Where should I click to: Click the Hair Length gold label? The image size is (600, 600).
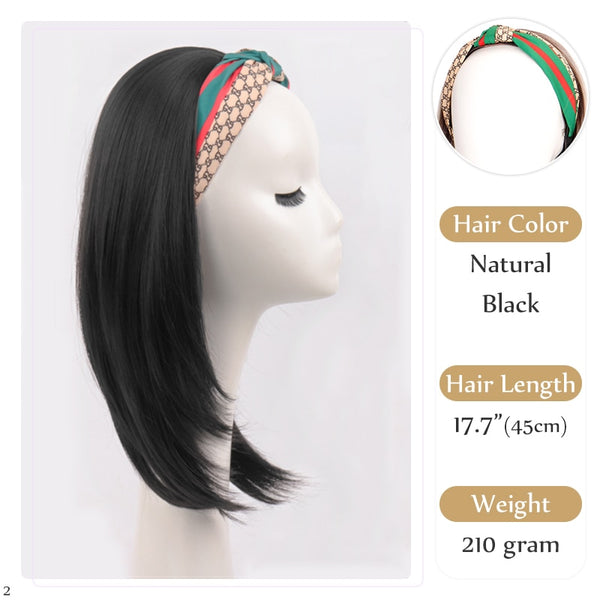point(510,383)
